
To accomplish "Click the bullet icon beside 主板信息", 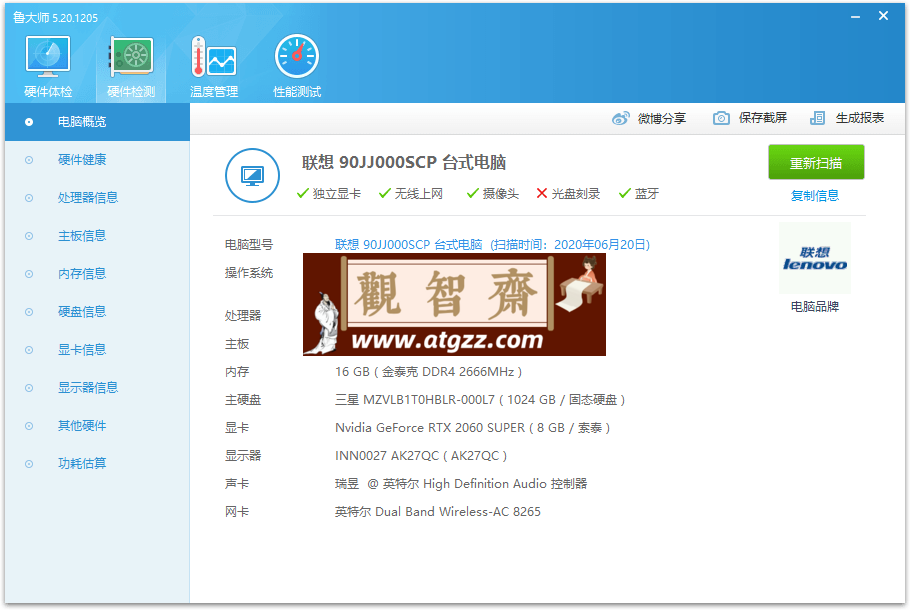I will (x=29, y=236).
